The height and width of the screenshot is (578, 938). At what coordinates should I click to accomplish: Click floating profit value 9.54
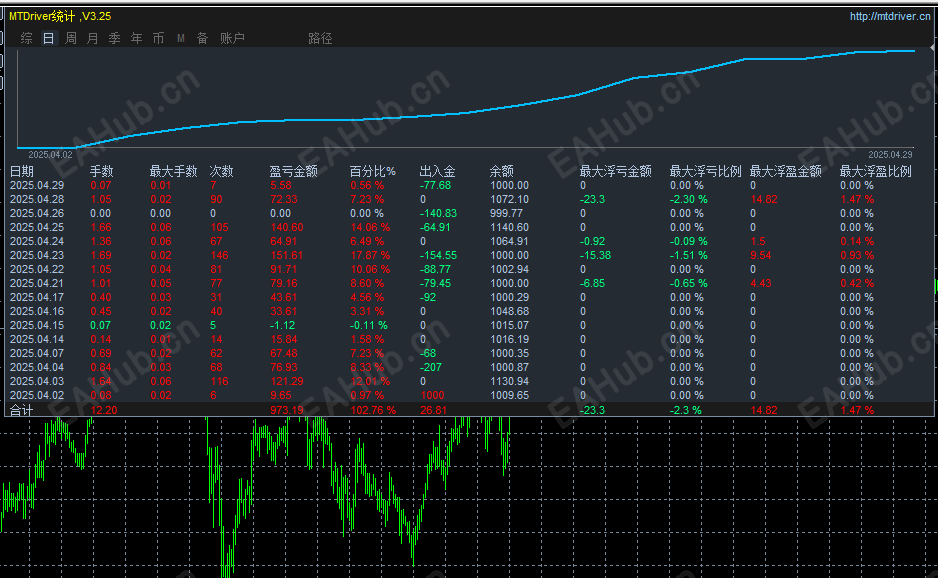(760, 255)
